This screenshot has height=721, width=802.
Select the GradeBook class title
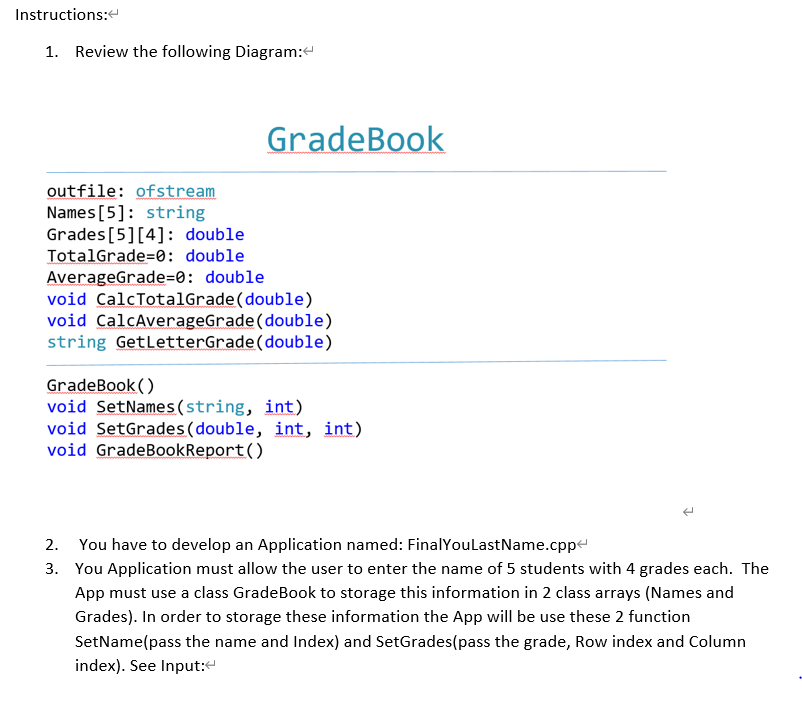tap(355, 139)
